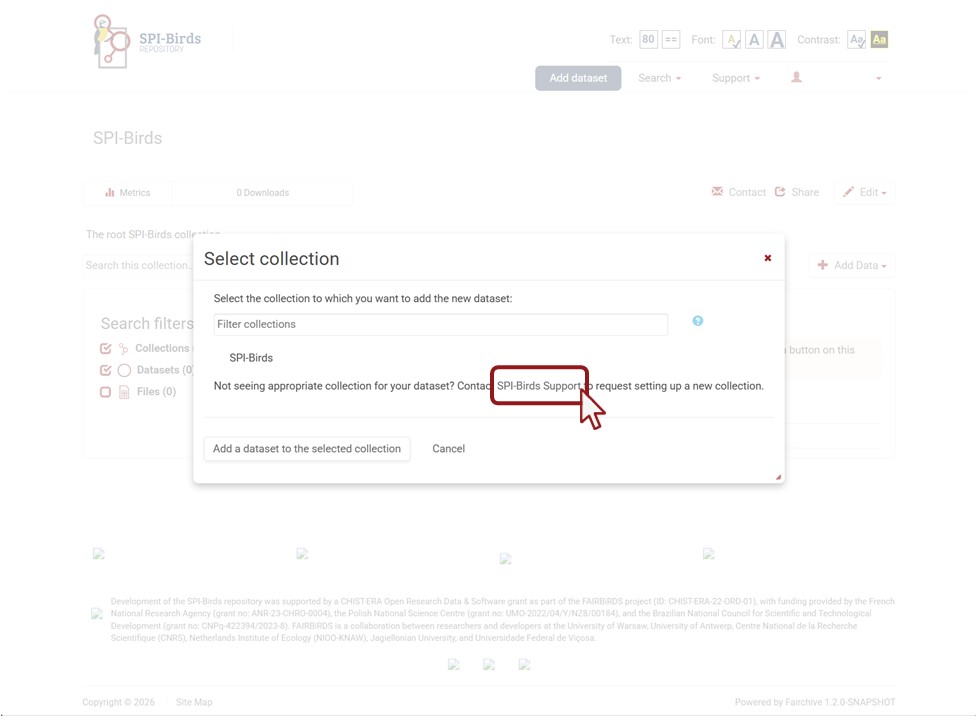
Task: Click the Filter collections input field
Action: (x=440, y=324)
